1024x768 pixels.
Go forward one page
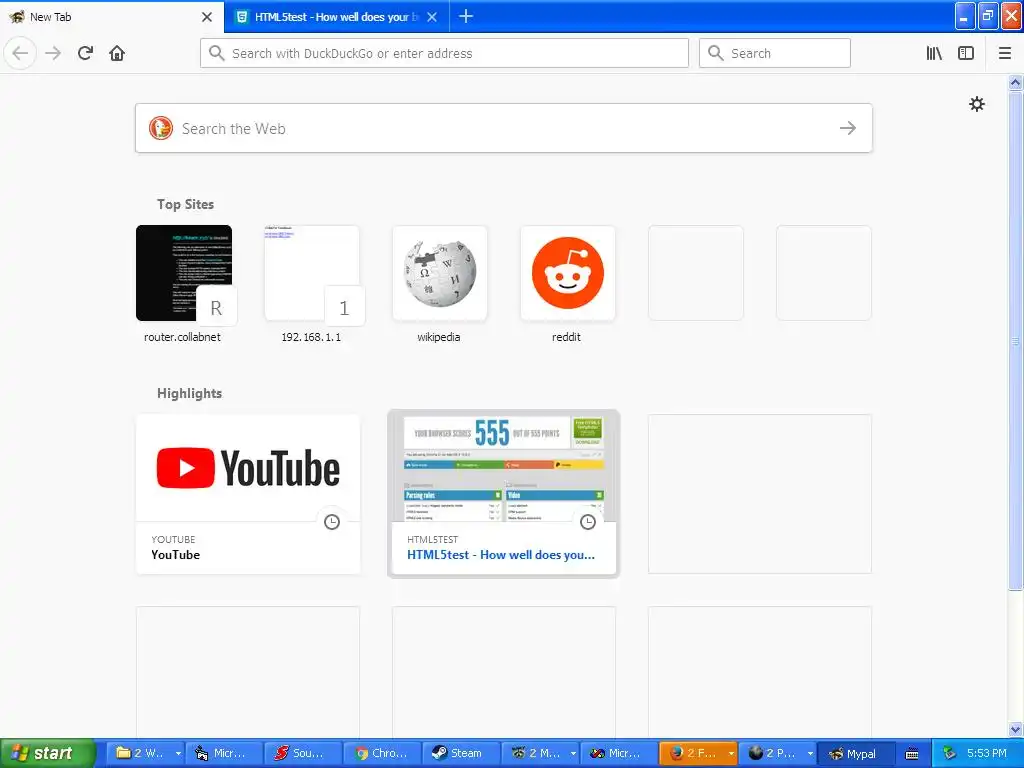click(53, 53)
